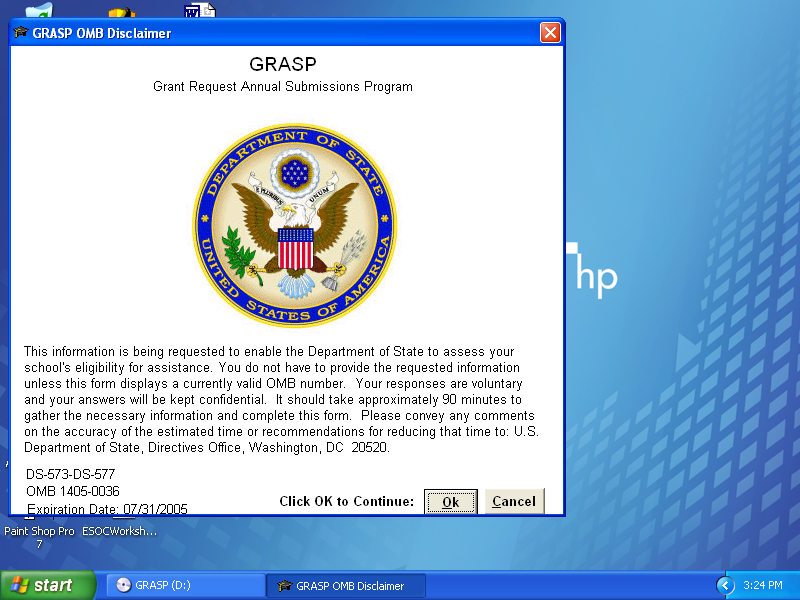Click the GRASP OMB Disclaimer title bar text
The image size is (800, 600).
click(102, 33)
